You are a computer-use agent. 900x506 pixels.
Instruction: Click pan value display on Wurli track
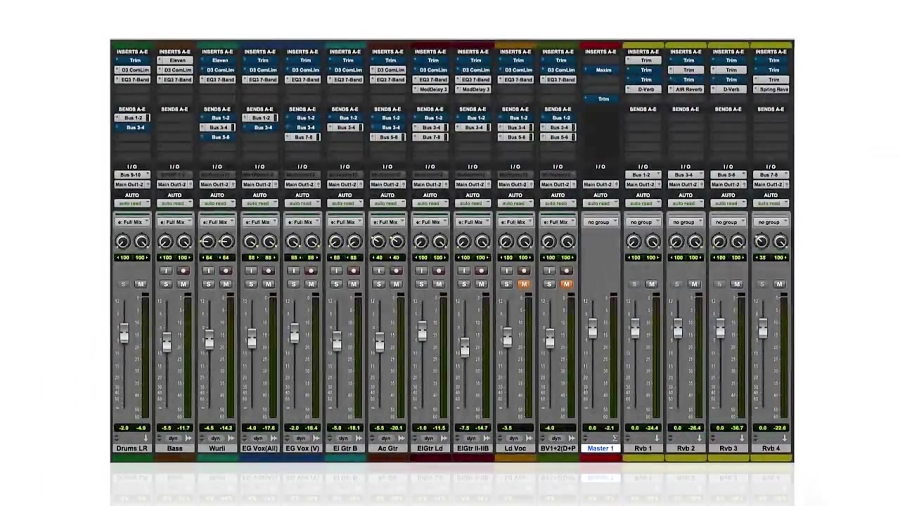[217, 258]
